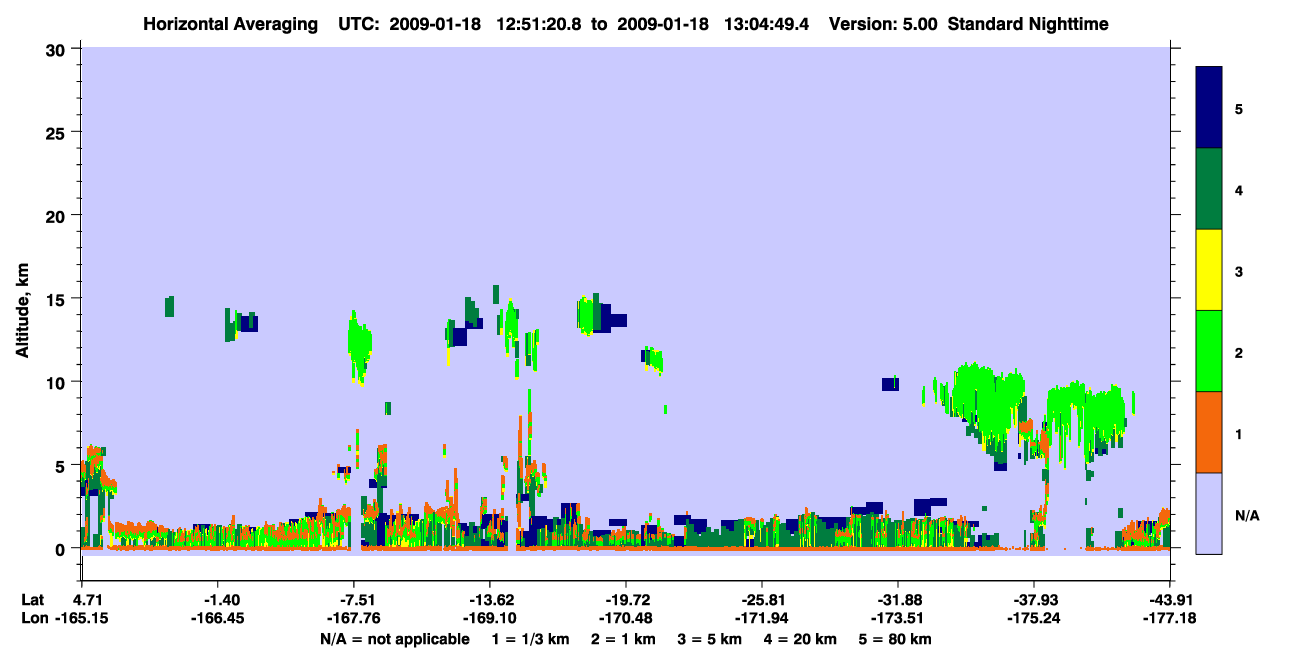This screenshot has width=1300, height=667.
Task: Click the 'Lat' row label
Action: tap(32, 600)
